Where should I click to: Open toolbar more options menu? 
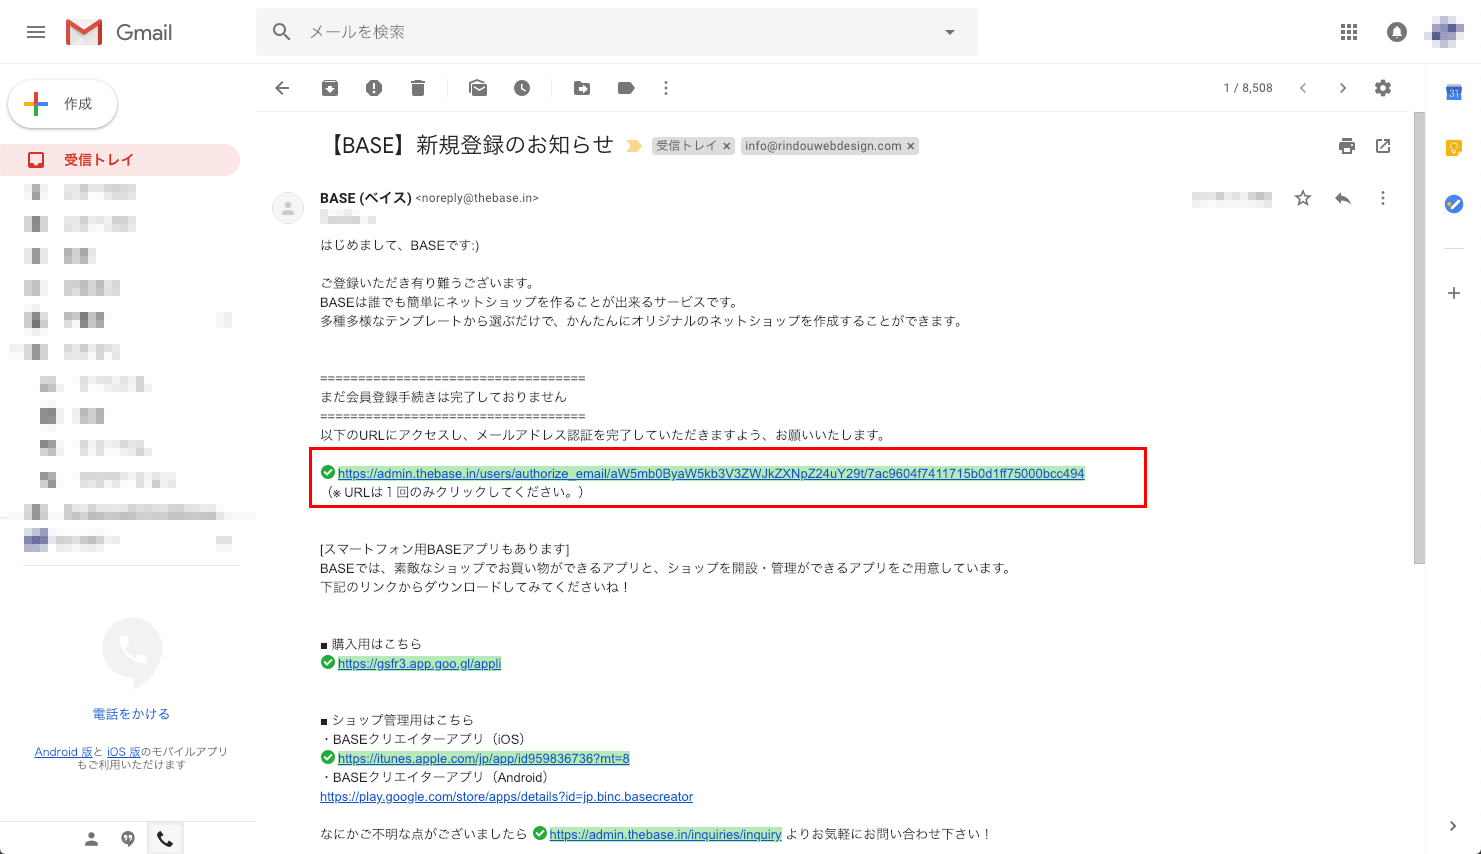666,88
